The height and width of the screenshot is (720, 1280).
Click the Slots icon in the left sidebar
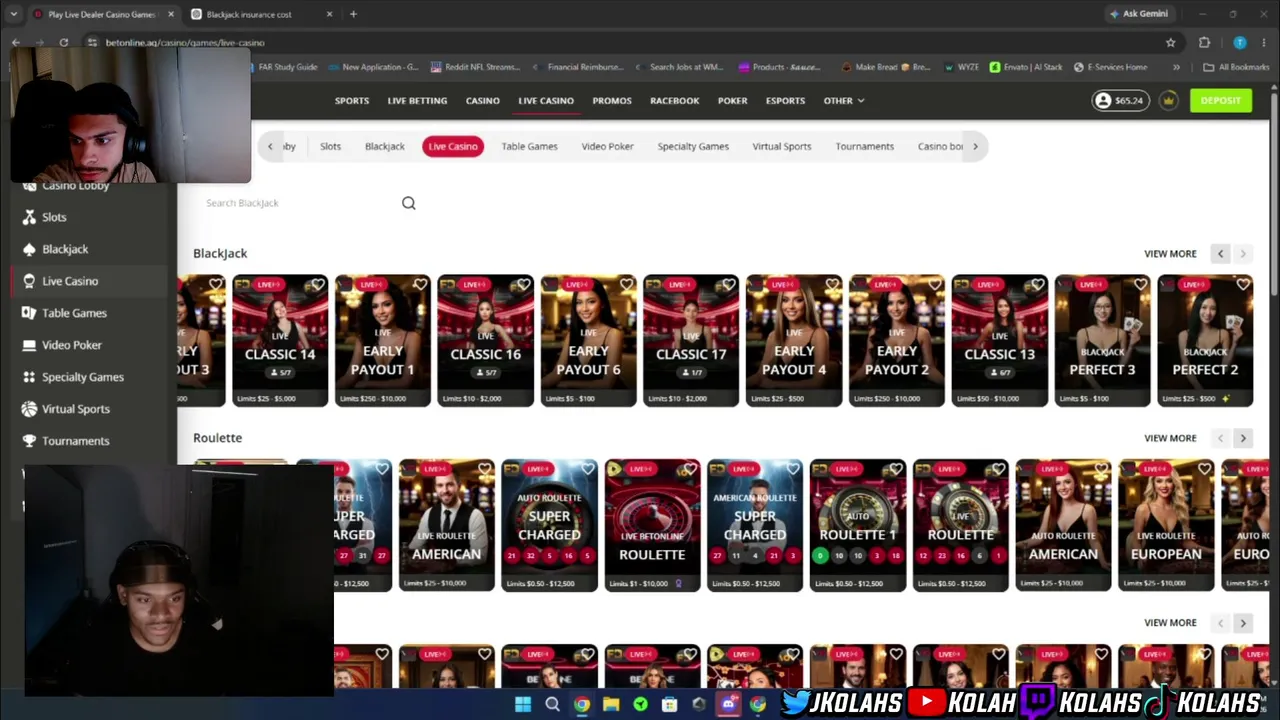[29, 217]
